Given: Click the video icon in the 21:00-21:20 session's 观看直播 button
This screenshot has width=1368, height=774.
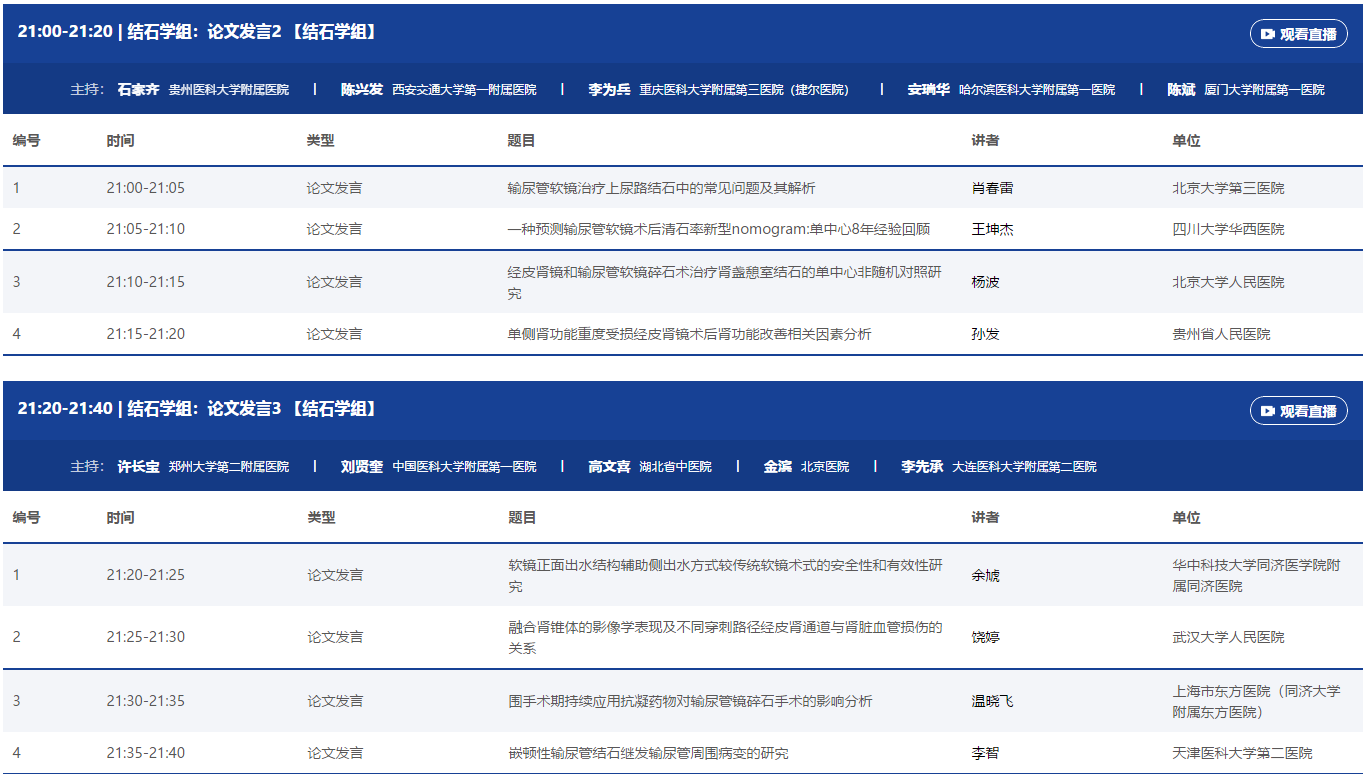Looking at the screenshot, I should (1268, 34).
